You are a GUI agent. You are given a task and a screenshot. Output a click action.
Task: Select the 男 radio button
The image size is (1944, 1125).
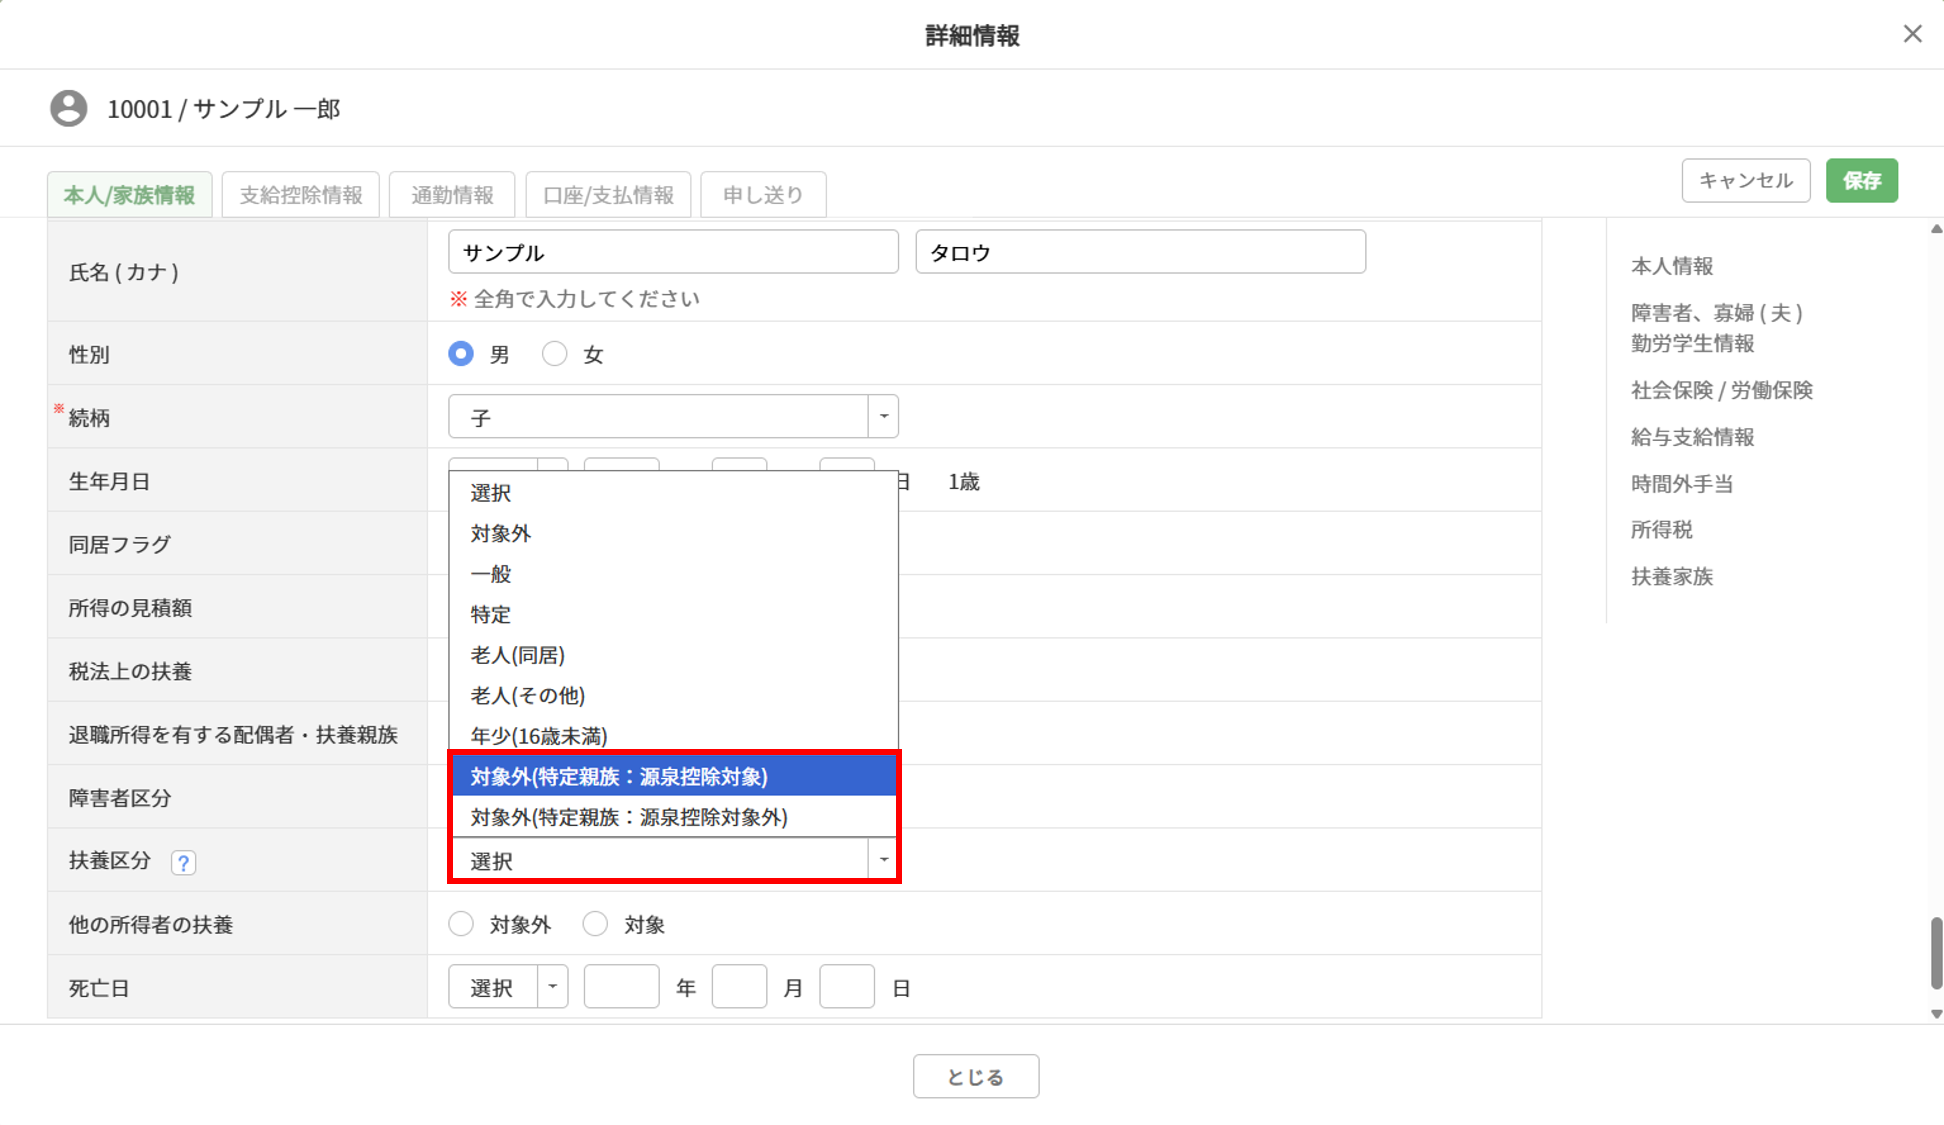click(x=461, y=354)
